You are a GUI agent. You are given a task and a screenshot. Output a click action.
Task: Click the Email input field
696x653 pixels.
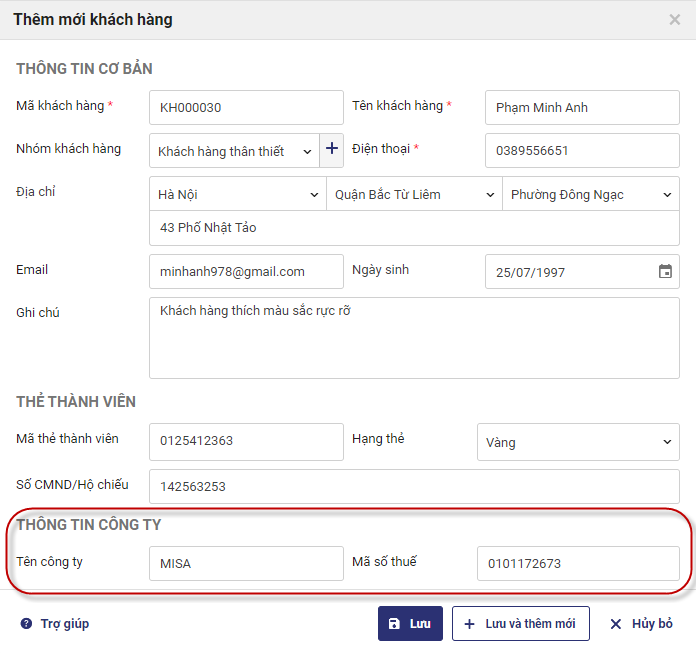coord(245,271)
